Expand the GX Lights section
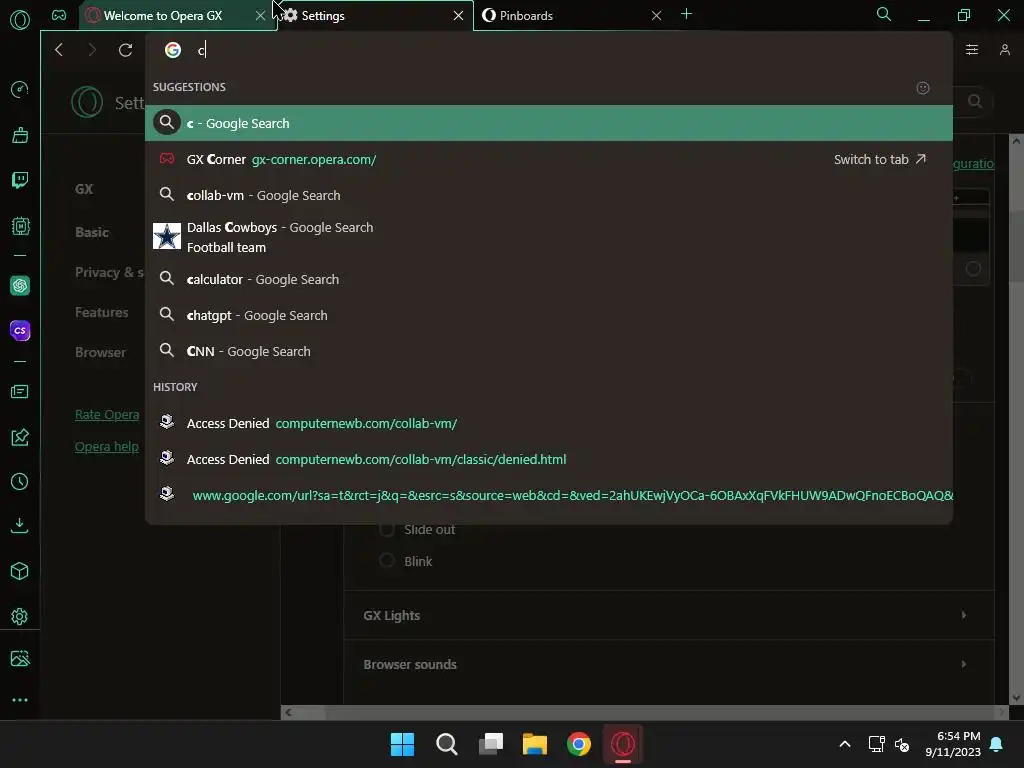The image size is (1024, 768). [x=669, y=615]
